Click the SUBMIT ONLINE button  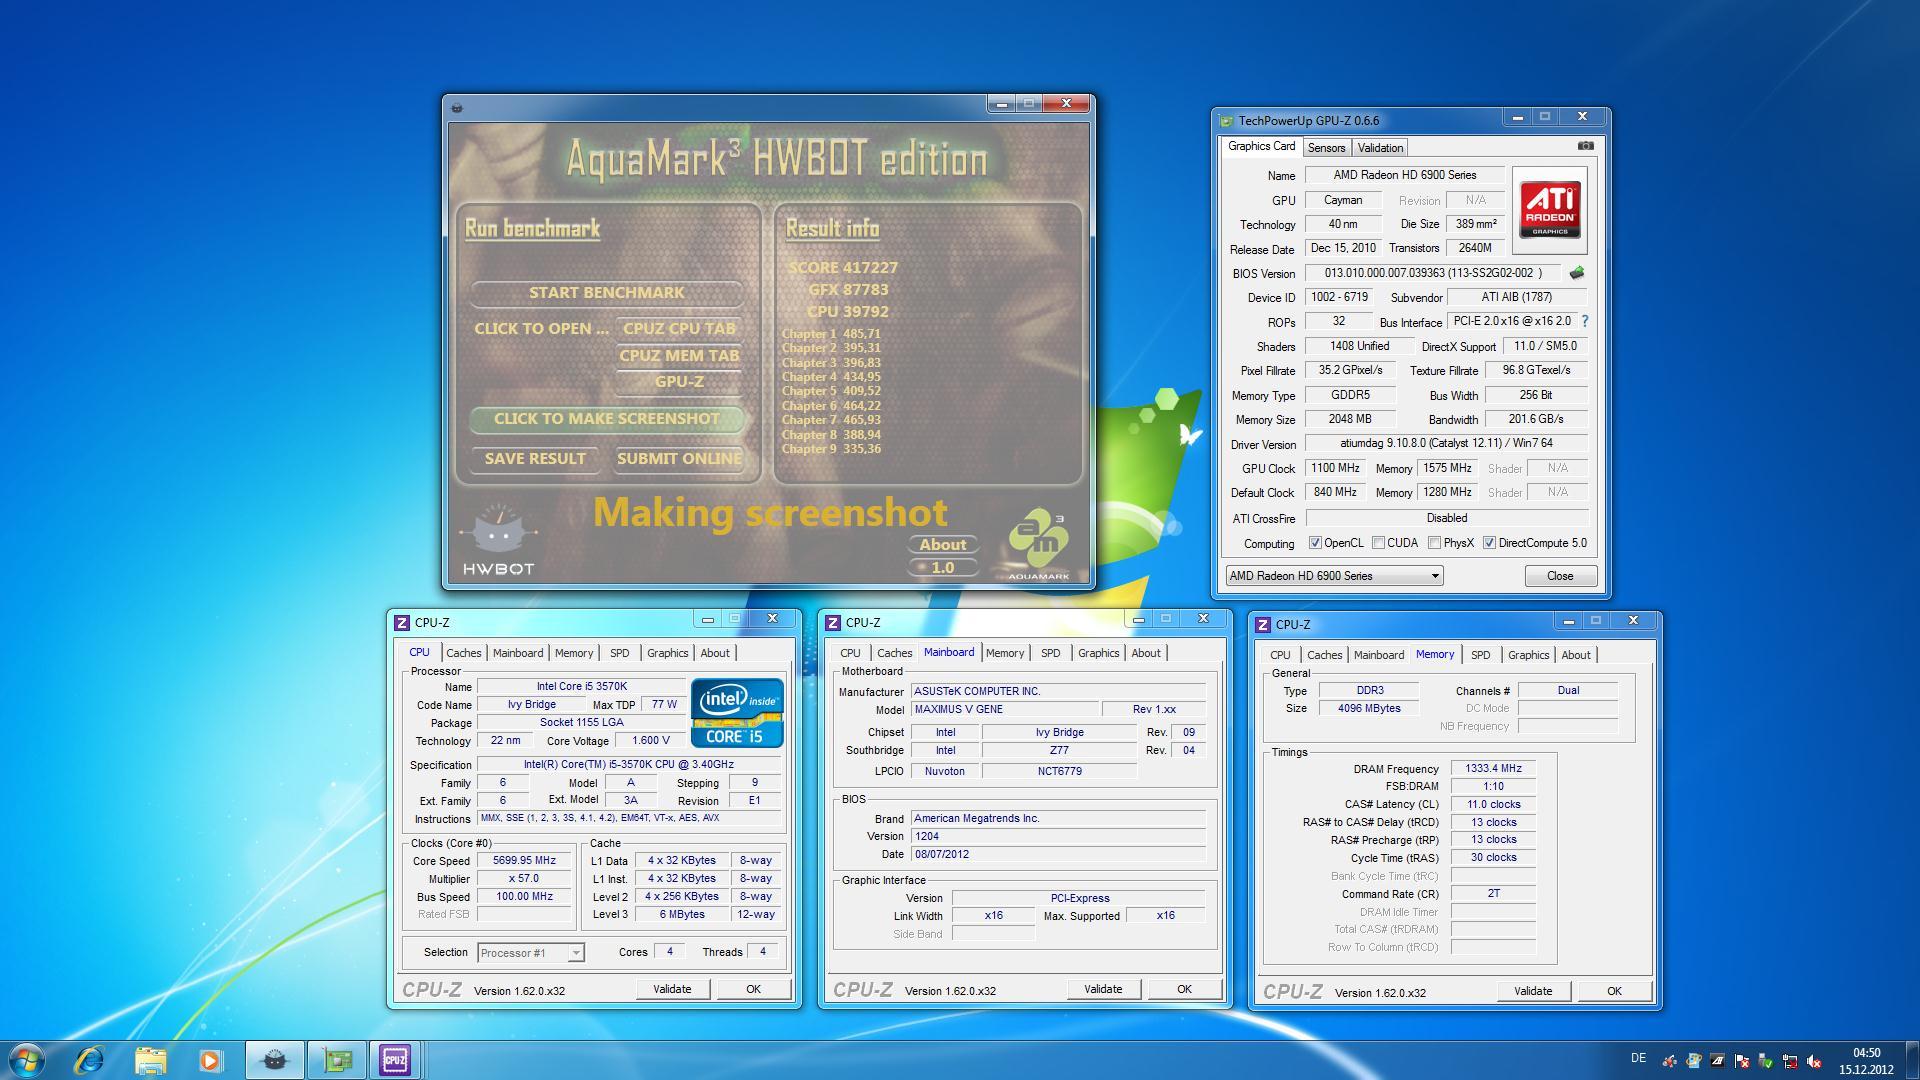(679, 459)
